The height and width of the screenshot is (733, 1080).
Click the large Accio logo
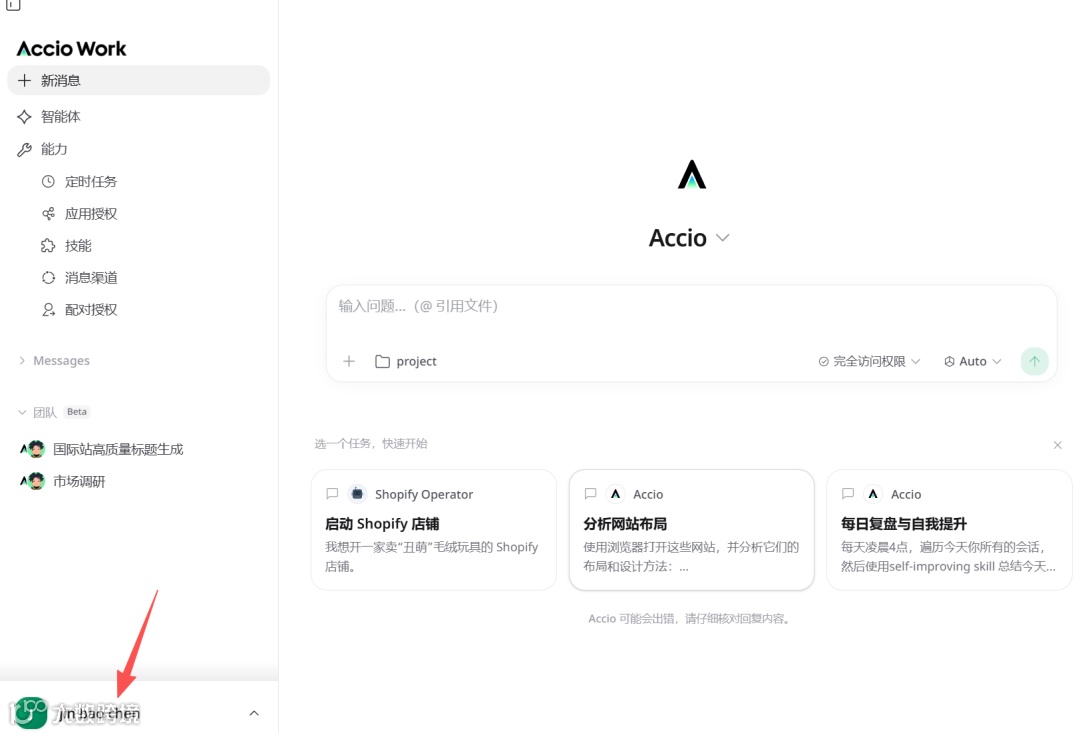[692, 174]
